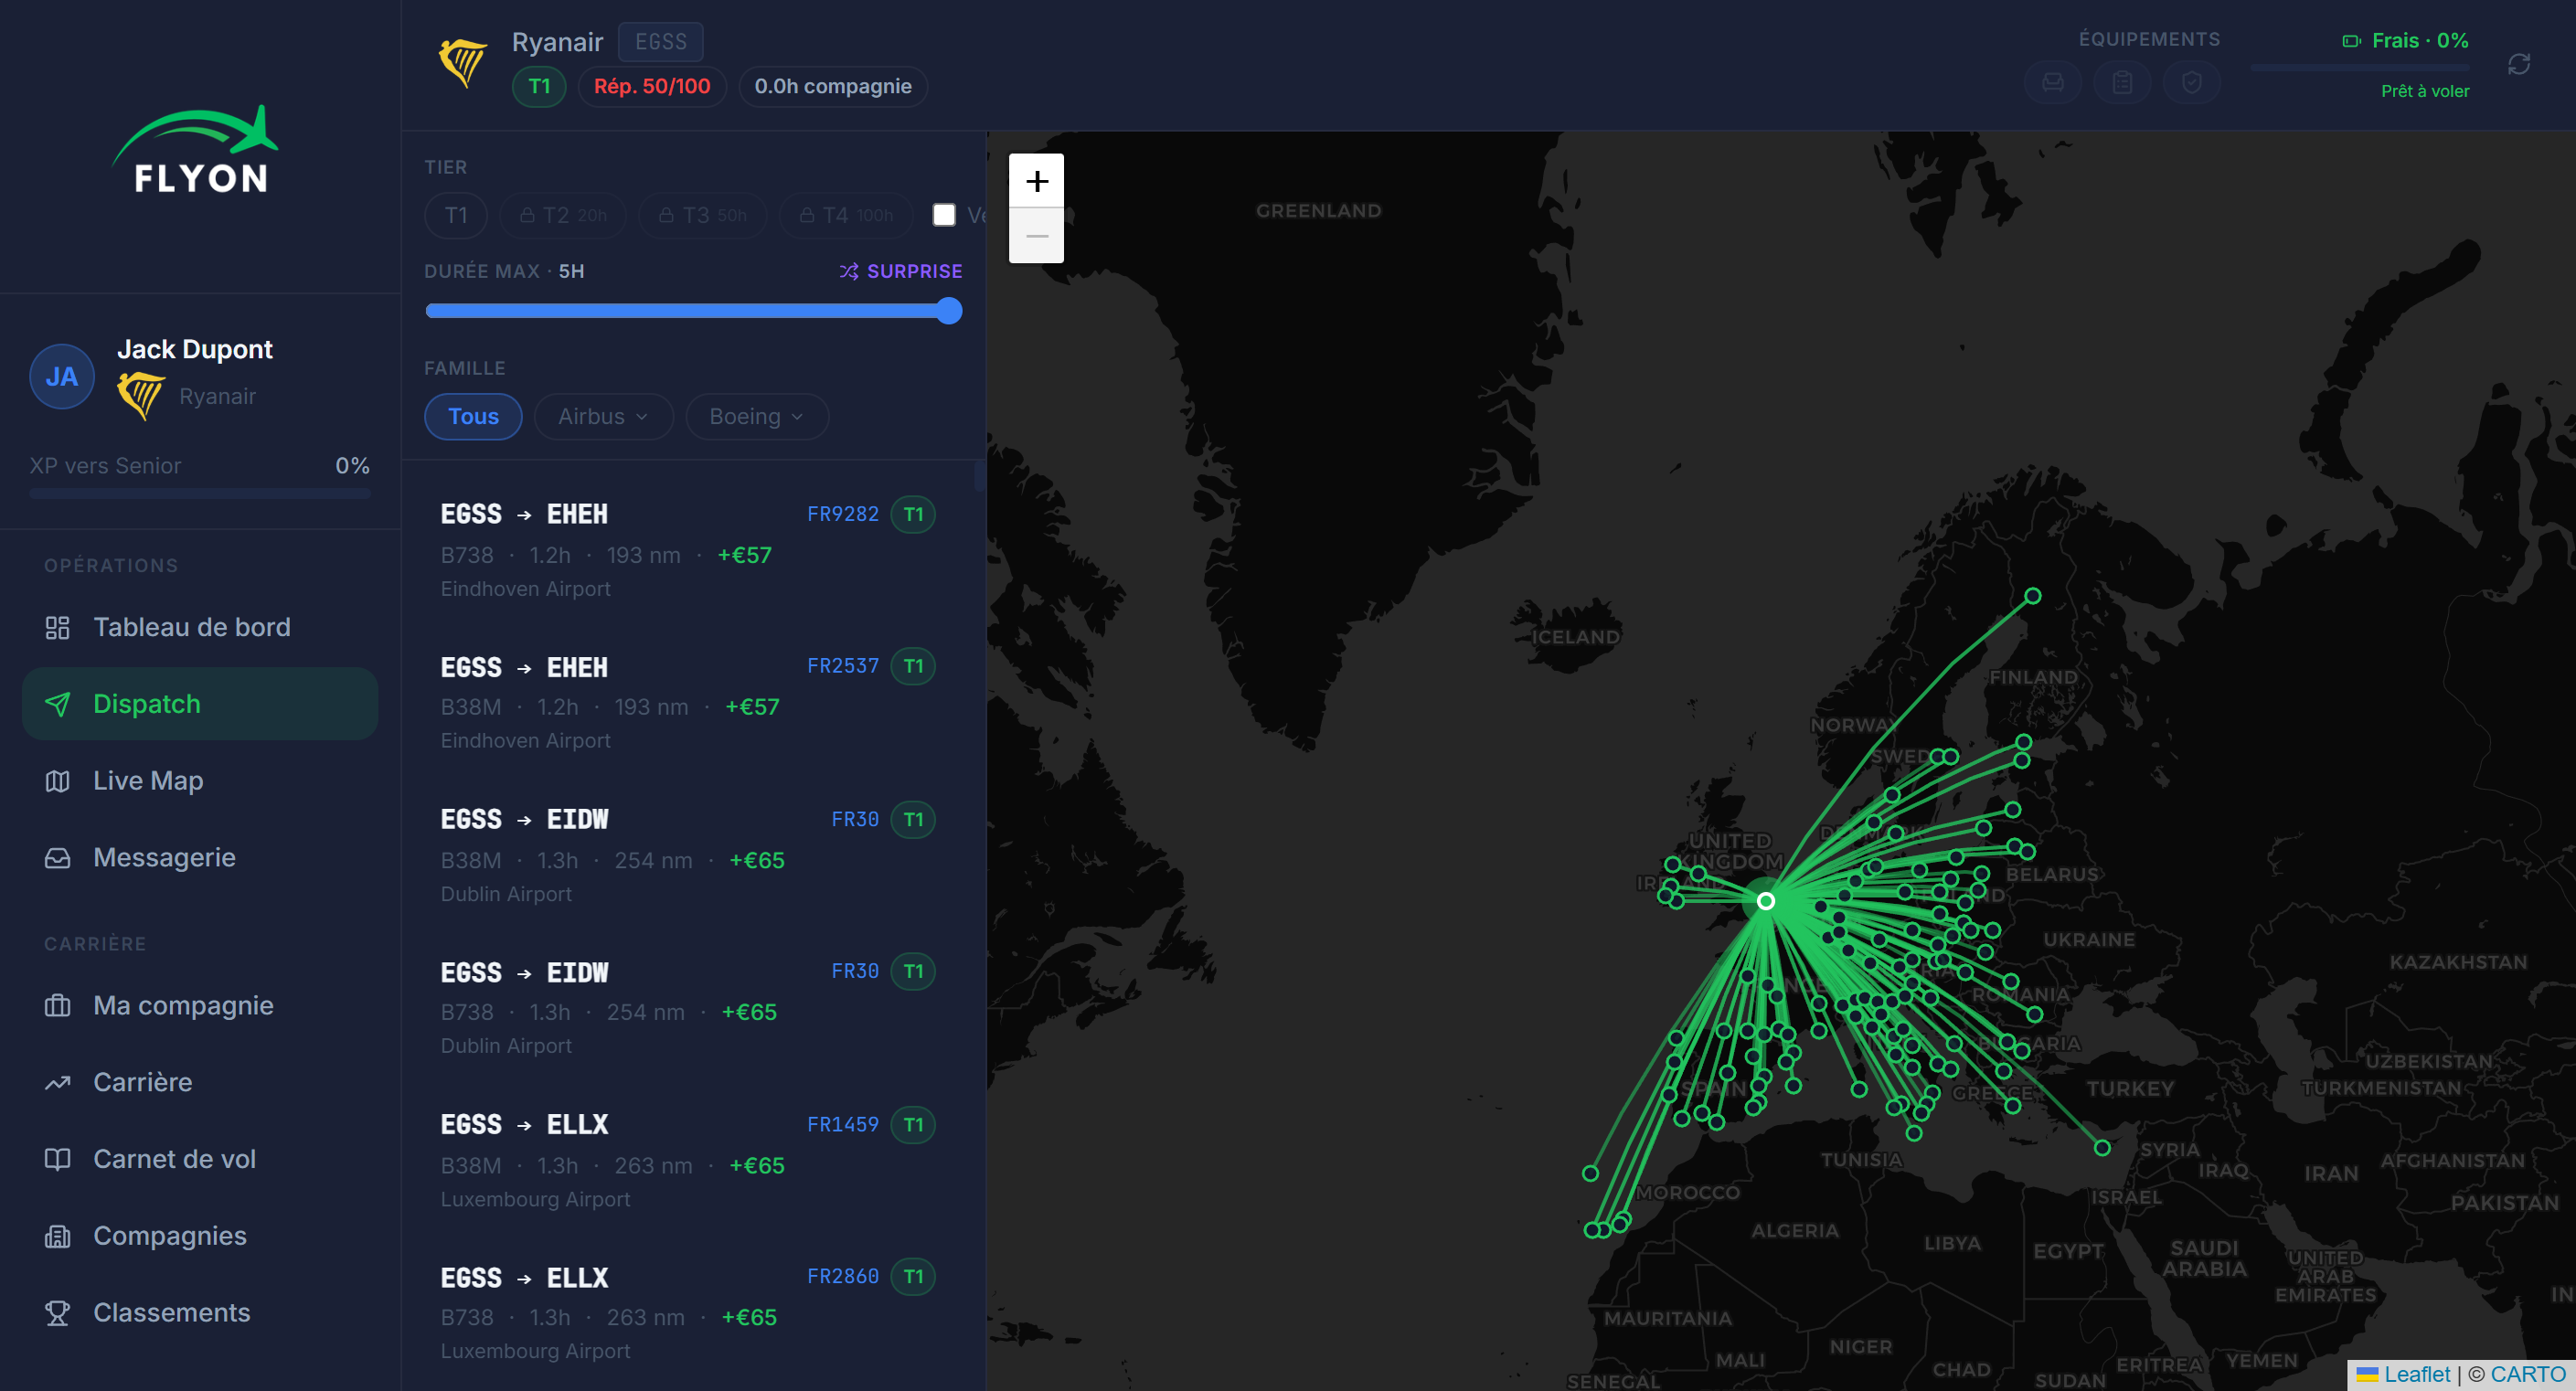Click the refresh arrows icon

pyautogui.click(x=2518, y=65)
